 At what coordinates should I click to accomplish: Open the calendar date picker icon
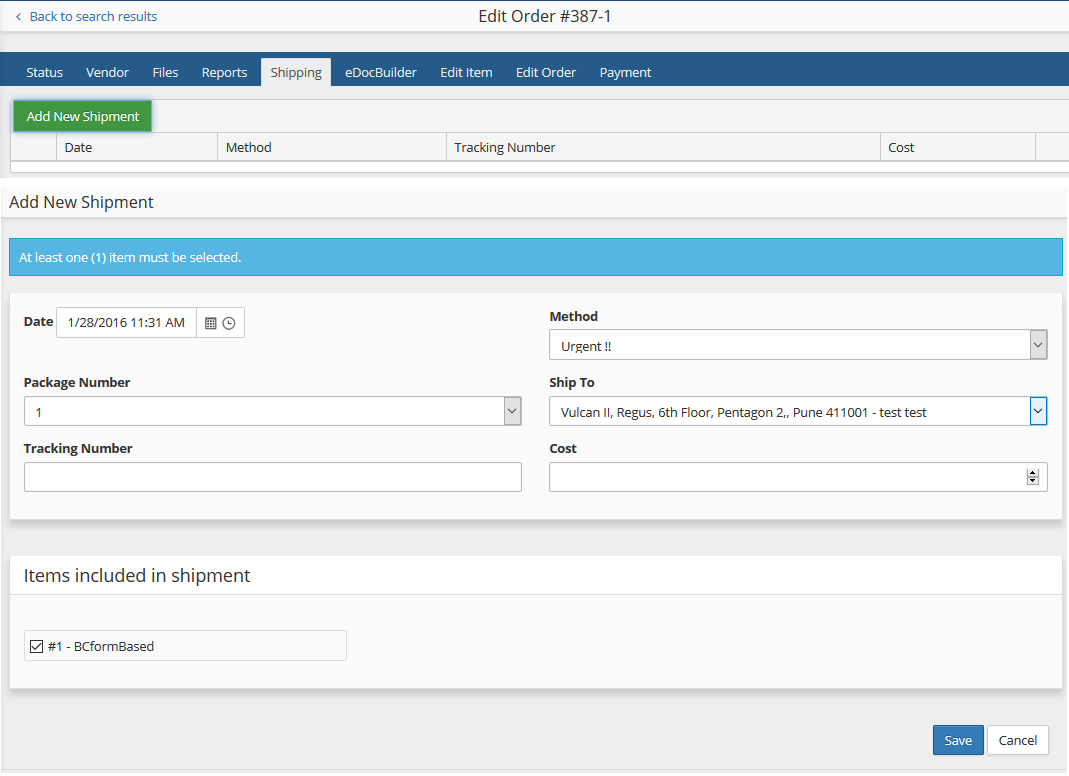pyautogui.click(x=210, y=323)
